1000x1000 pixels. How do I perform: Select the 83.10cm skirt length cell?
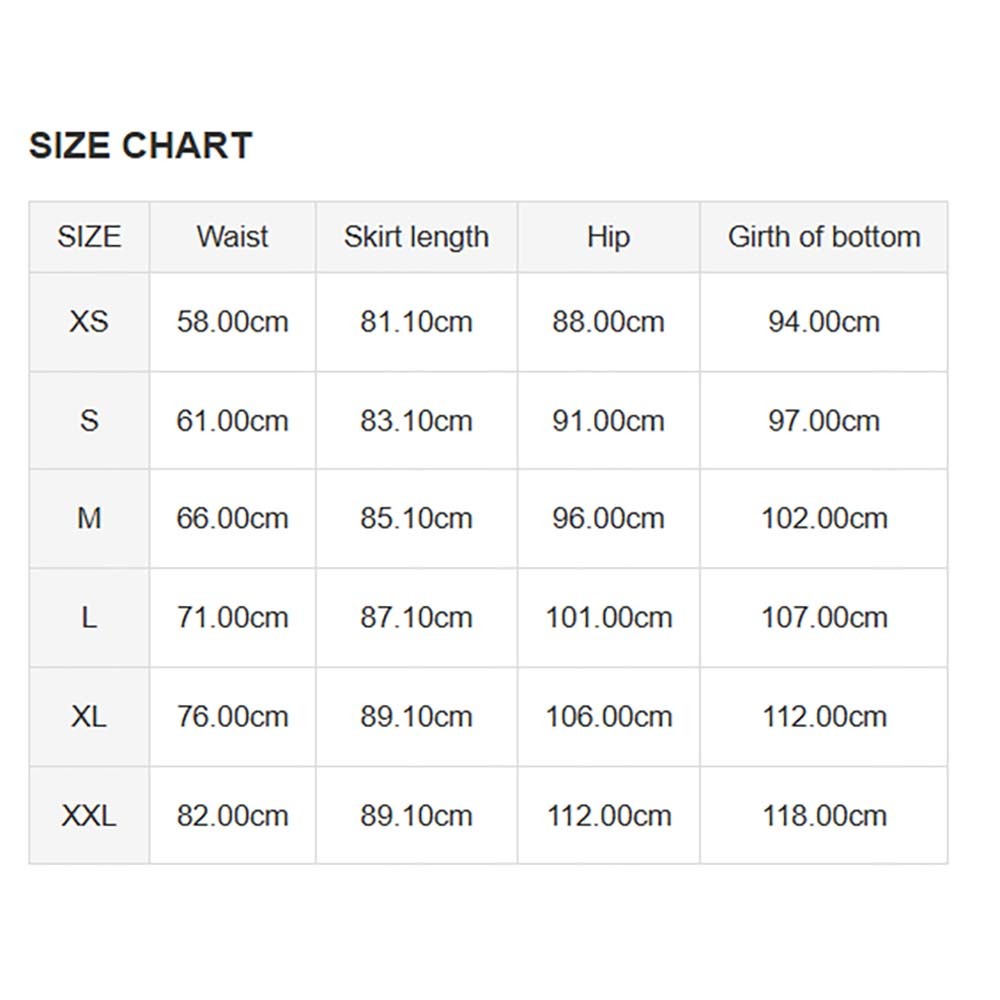(x=416, y=420)
